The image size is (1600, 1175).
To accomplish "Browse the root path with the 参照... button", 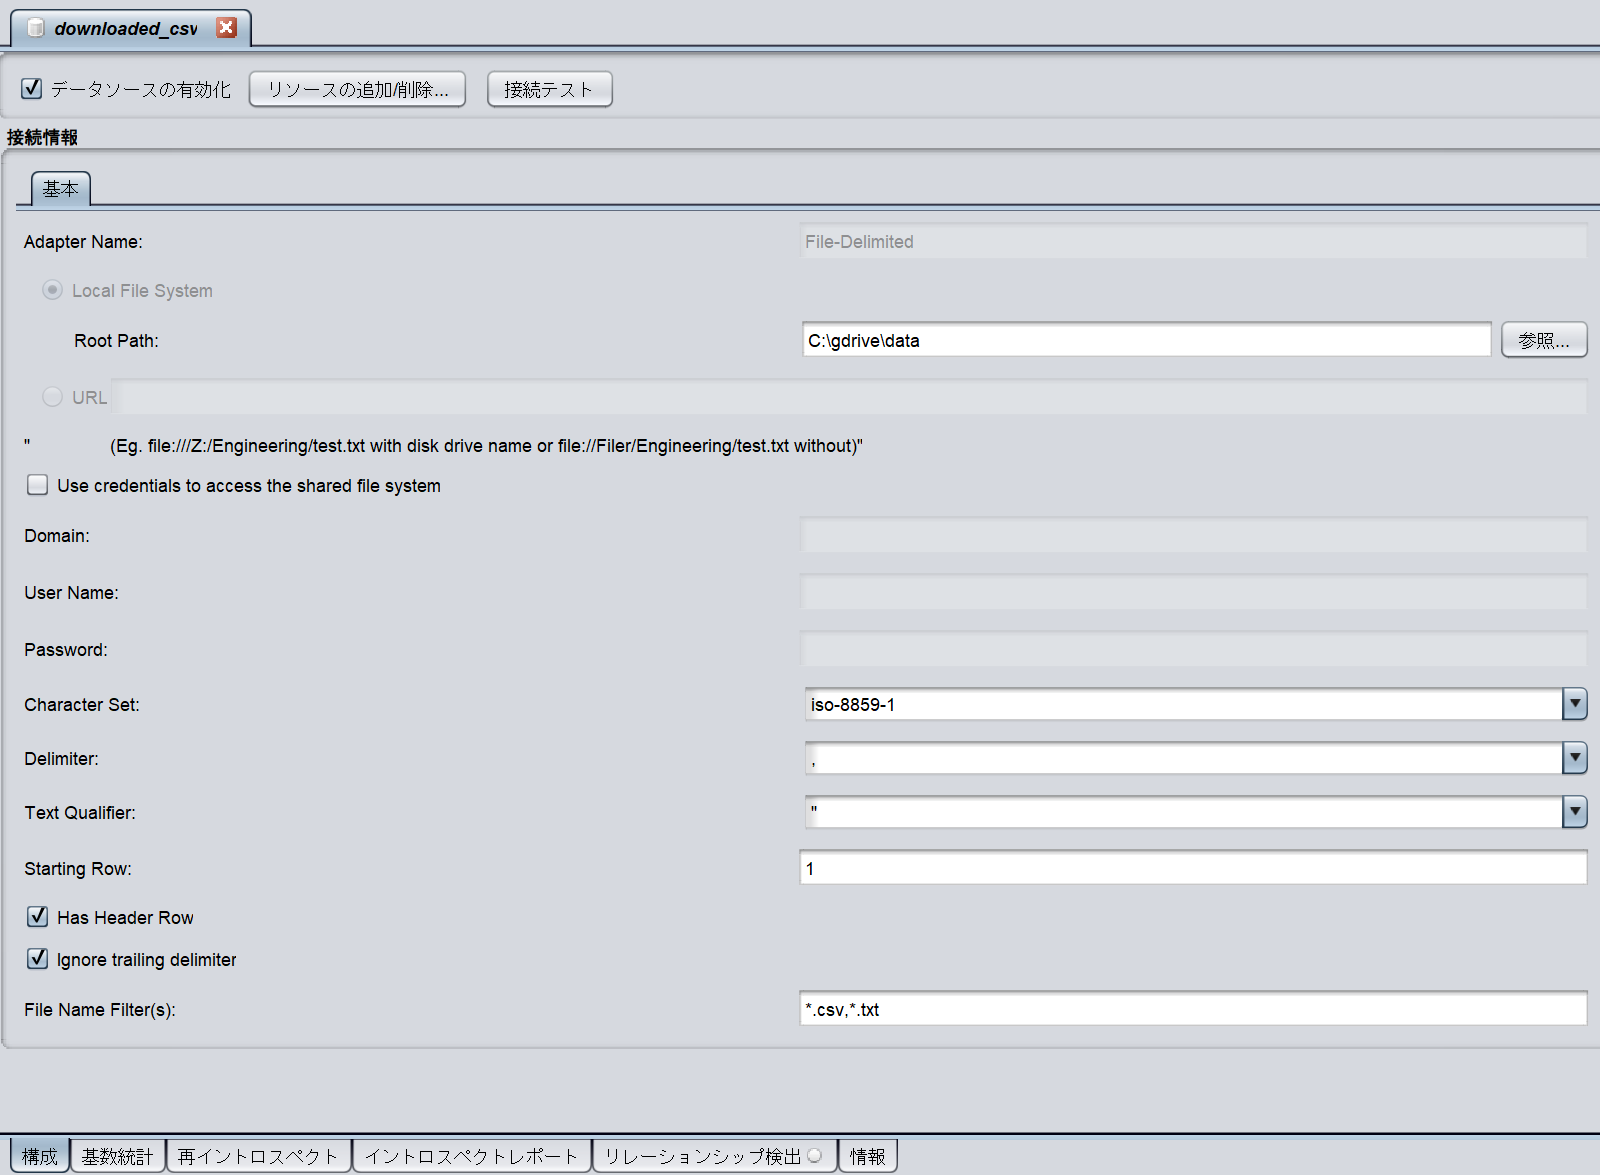I will (1544, 340).
